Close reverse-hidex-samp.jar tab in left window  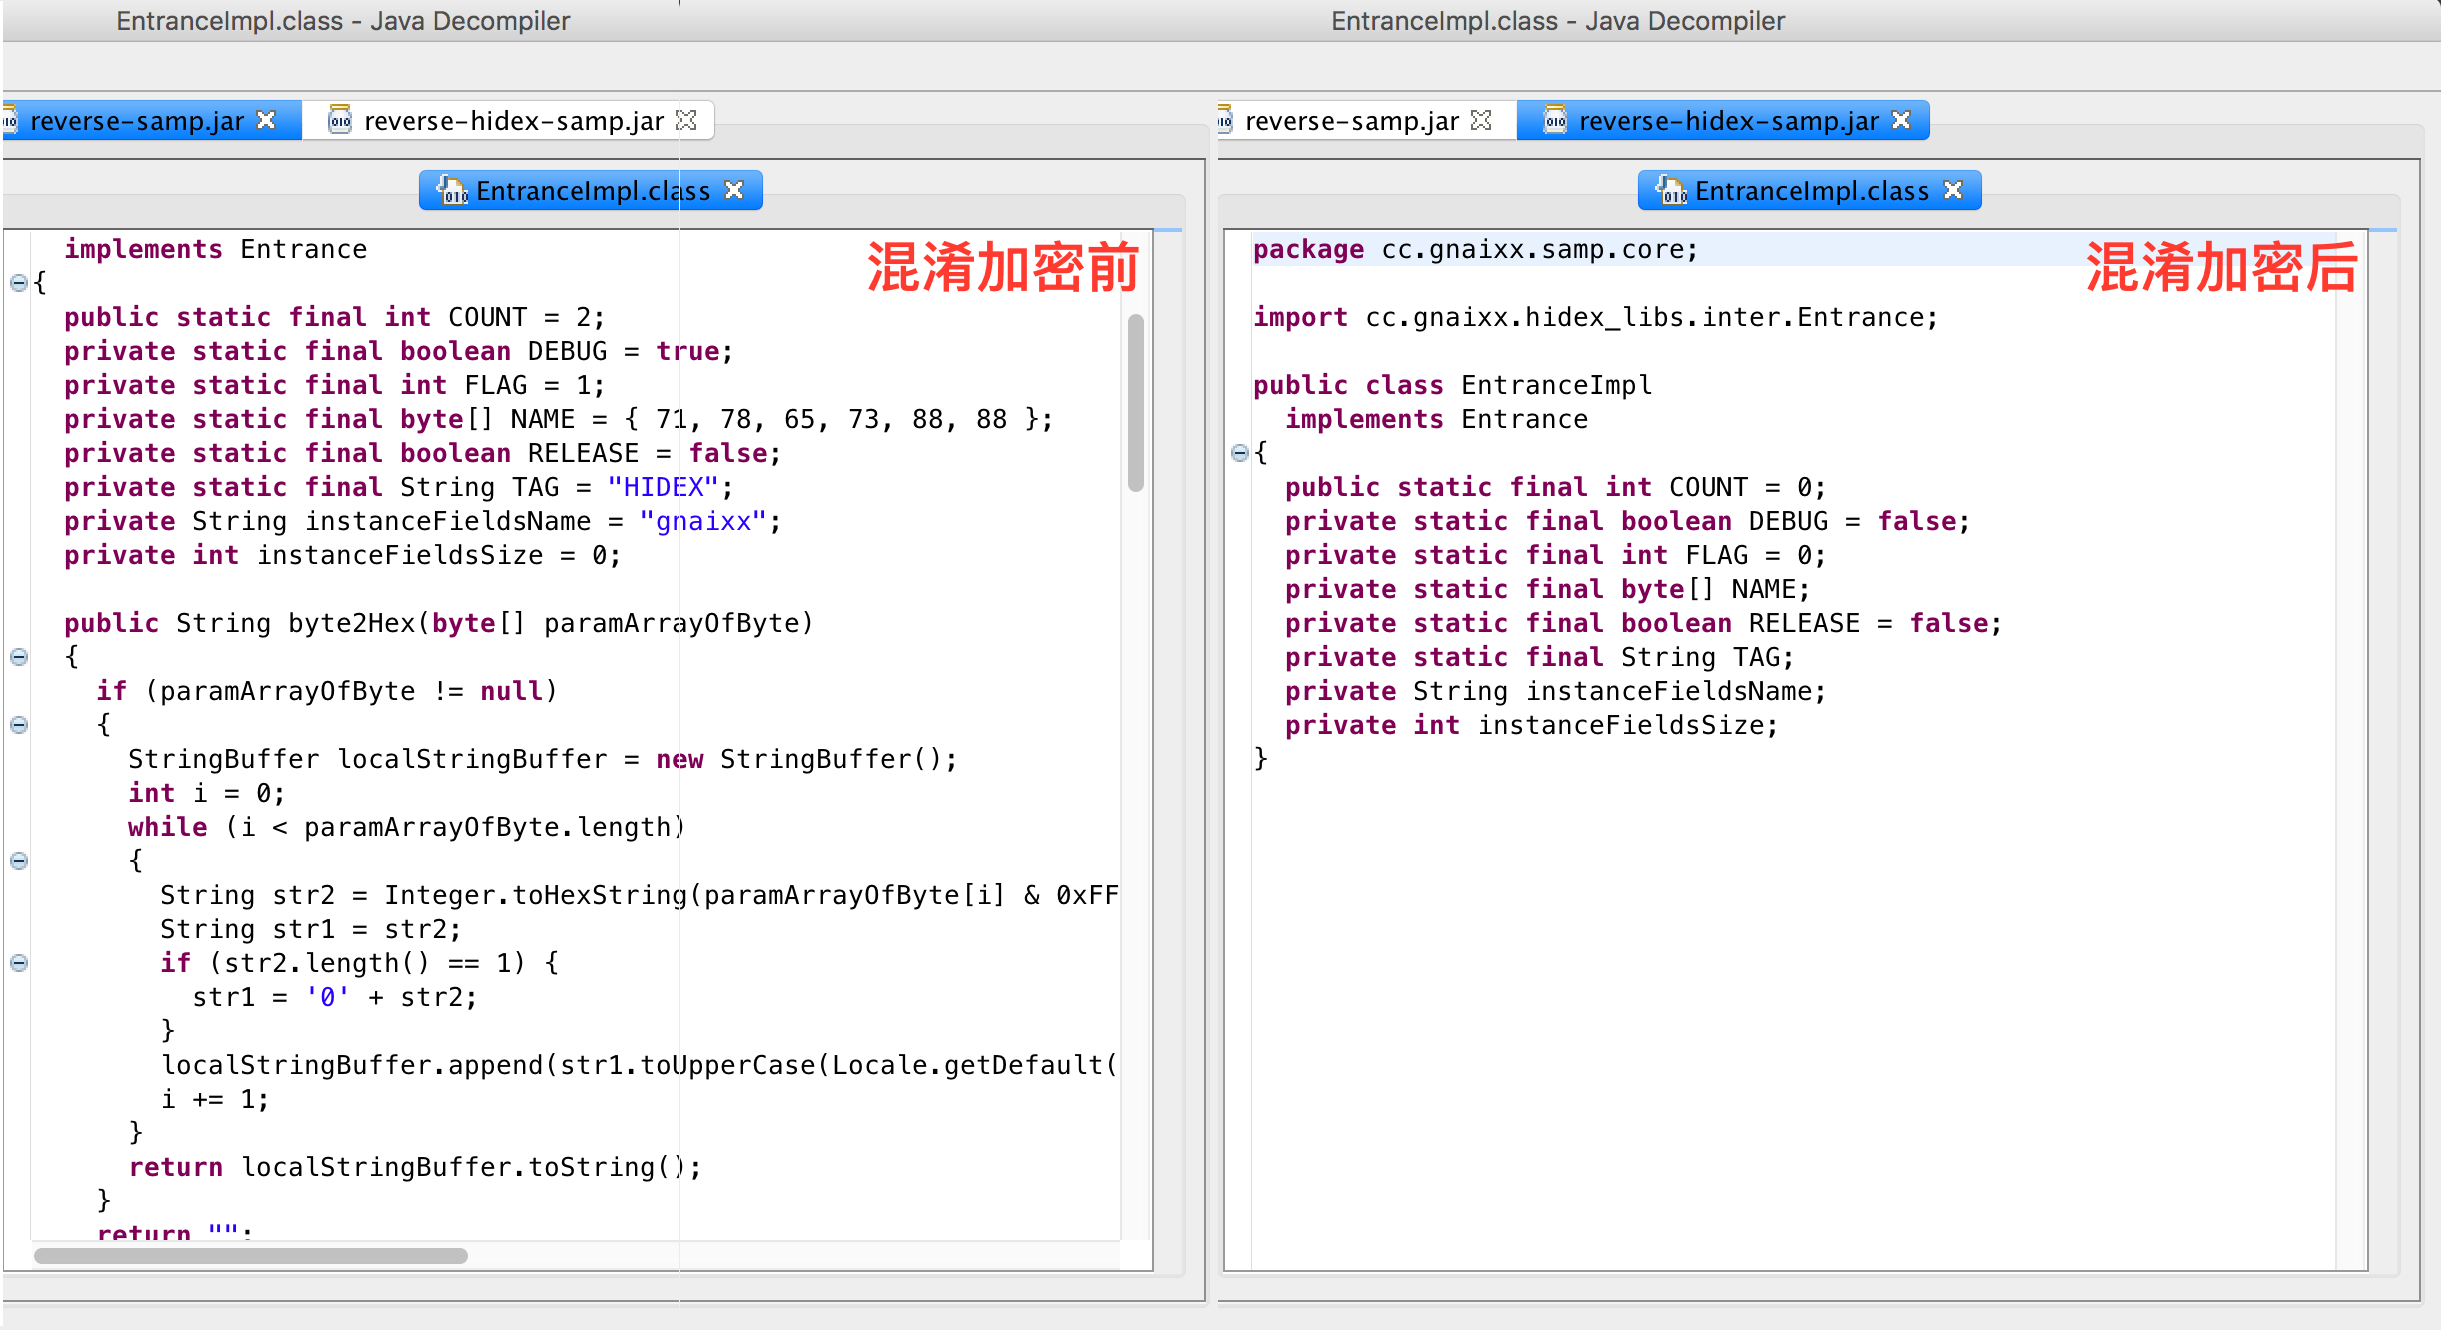(686, 120)
